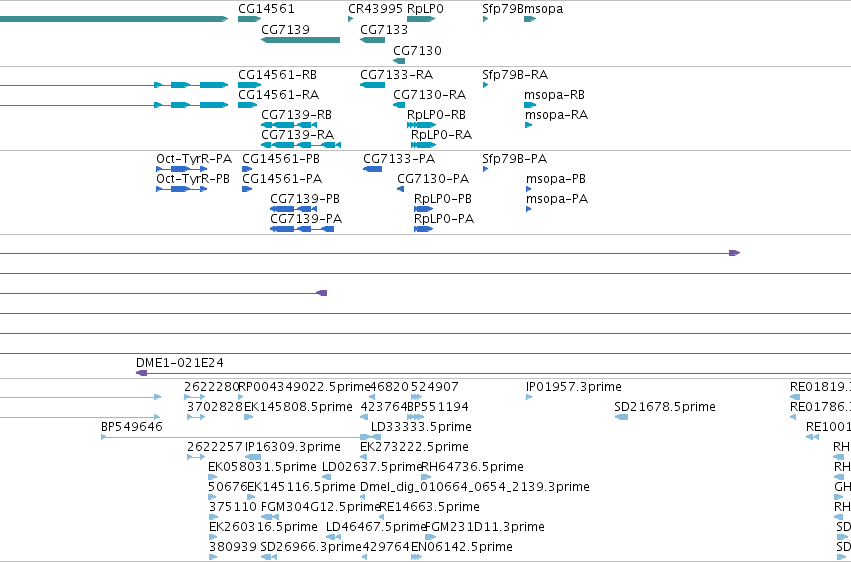Select EST label BP549646

click(x=132, y=426)
